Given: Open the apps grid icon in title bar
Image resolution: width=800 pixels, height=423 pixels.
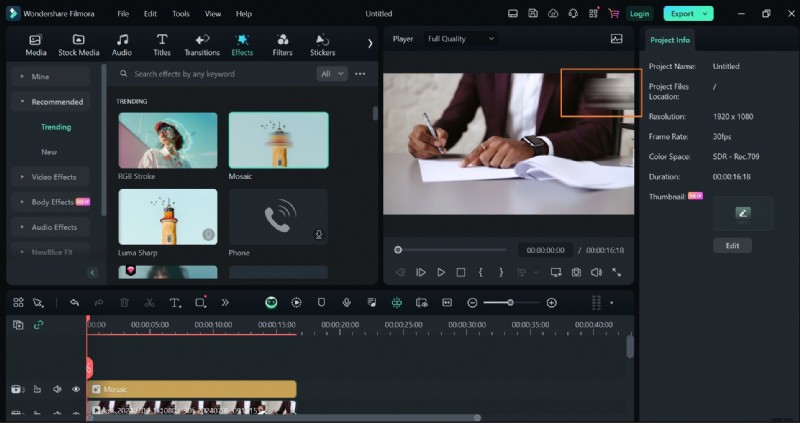Looking at the screenshot, I should tap(593, 14).
